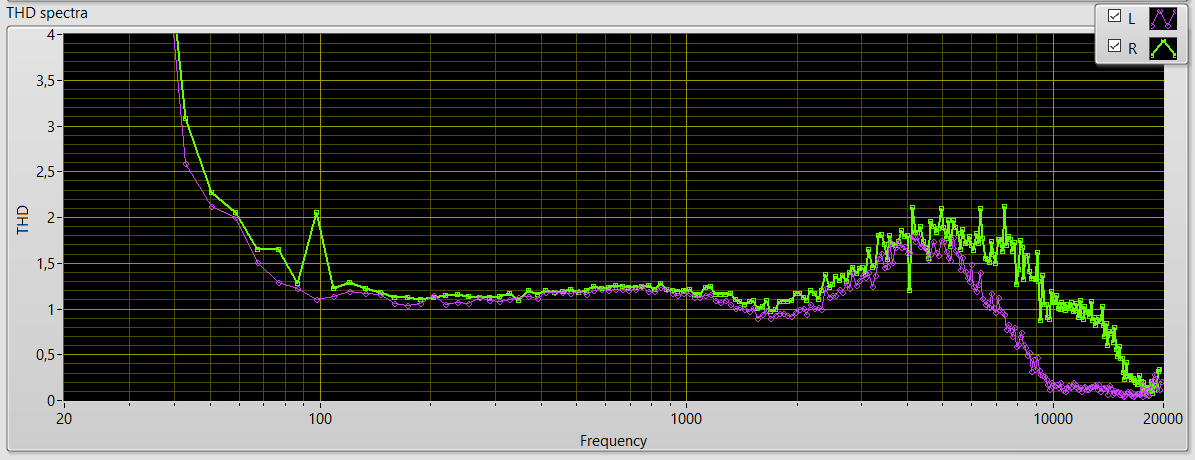The image size is (1195, 460).
Task: Click the 1000 frequency tick label
Action: point(687,417)
